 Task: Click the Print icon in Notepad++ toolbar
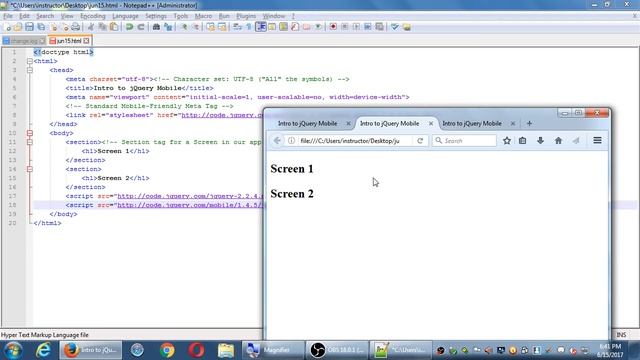pos(76,27)
